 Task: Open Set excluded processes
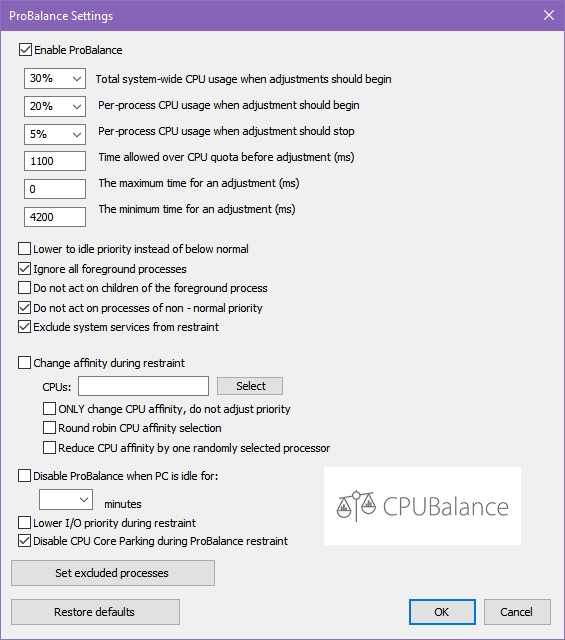[113, 573]
